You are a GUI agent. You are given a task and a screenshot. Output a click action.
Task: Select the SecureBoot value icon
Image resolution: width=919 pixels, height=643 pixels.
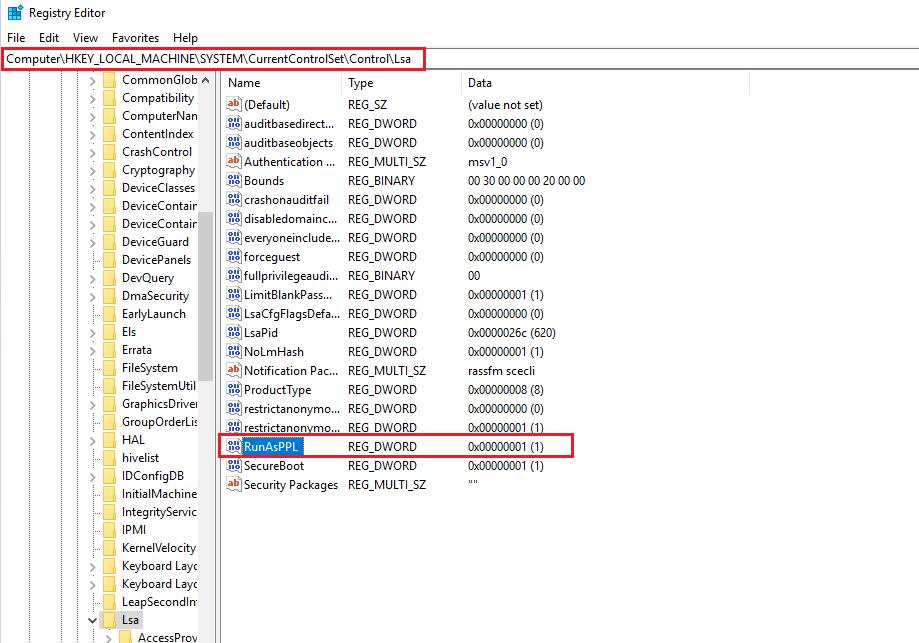coord(234,466)
